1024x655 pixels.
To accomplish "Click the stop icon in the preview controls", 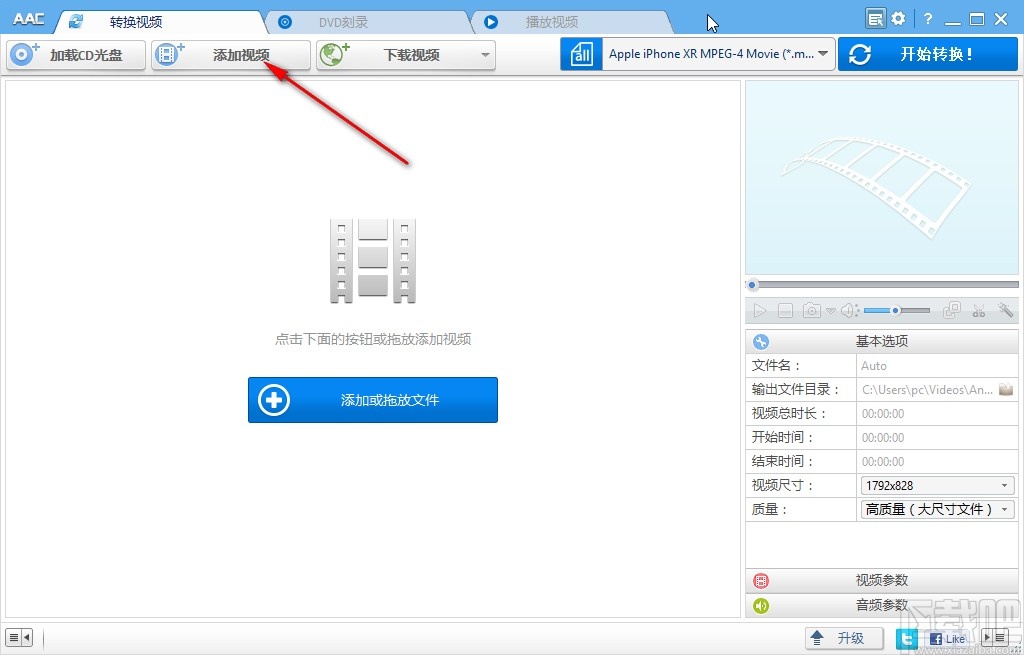I will coord(786,310).
